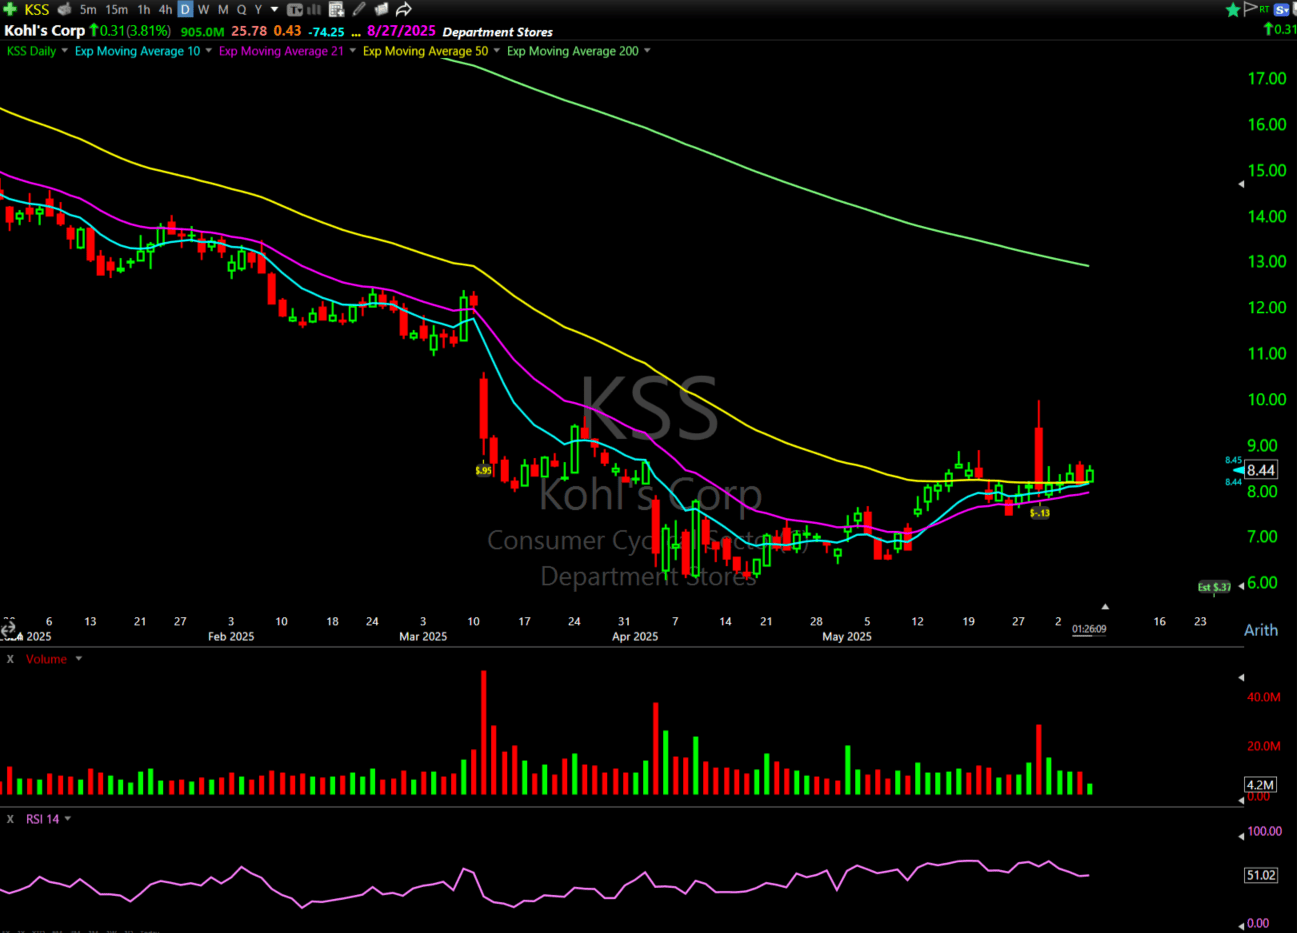The height and width of the screenshot is (933, 1297).
Task: Toggle the green star favorite icon
Action: (1233, 9)
